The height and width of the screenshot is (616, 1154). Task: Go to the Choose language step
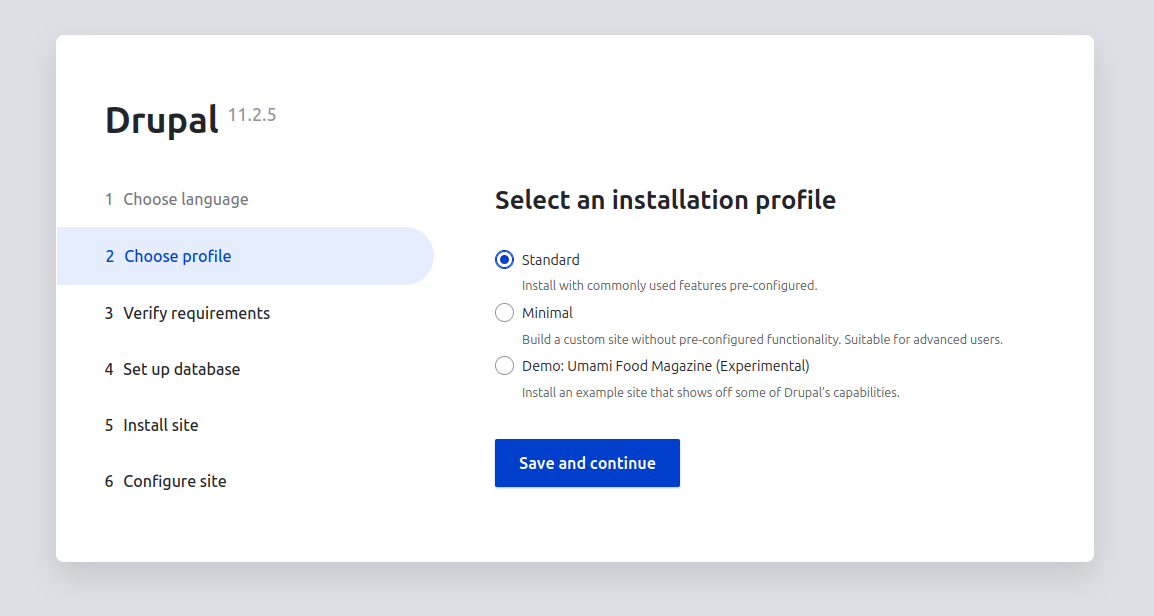[x=185, y=199]
